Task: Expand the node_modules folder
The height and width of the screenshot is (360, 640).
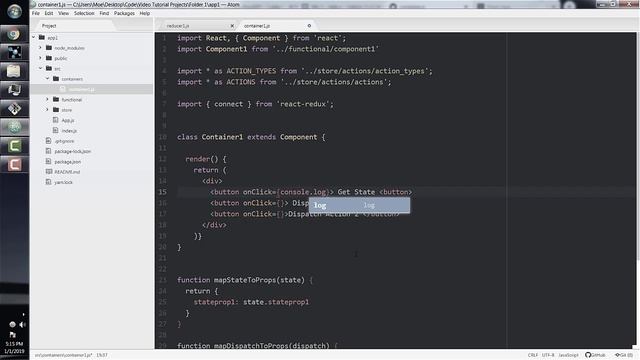Action: point(40,48)
